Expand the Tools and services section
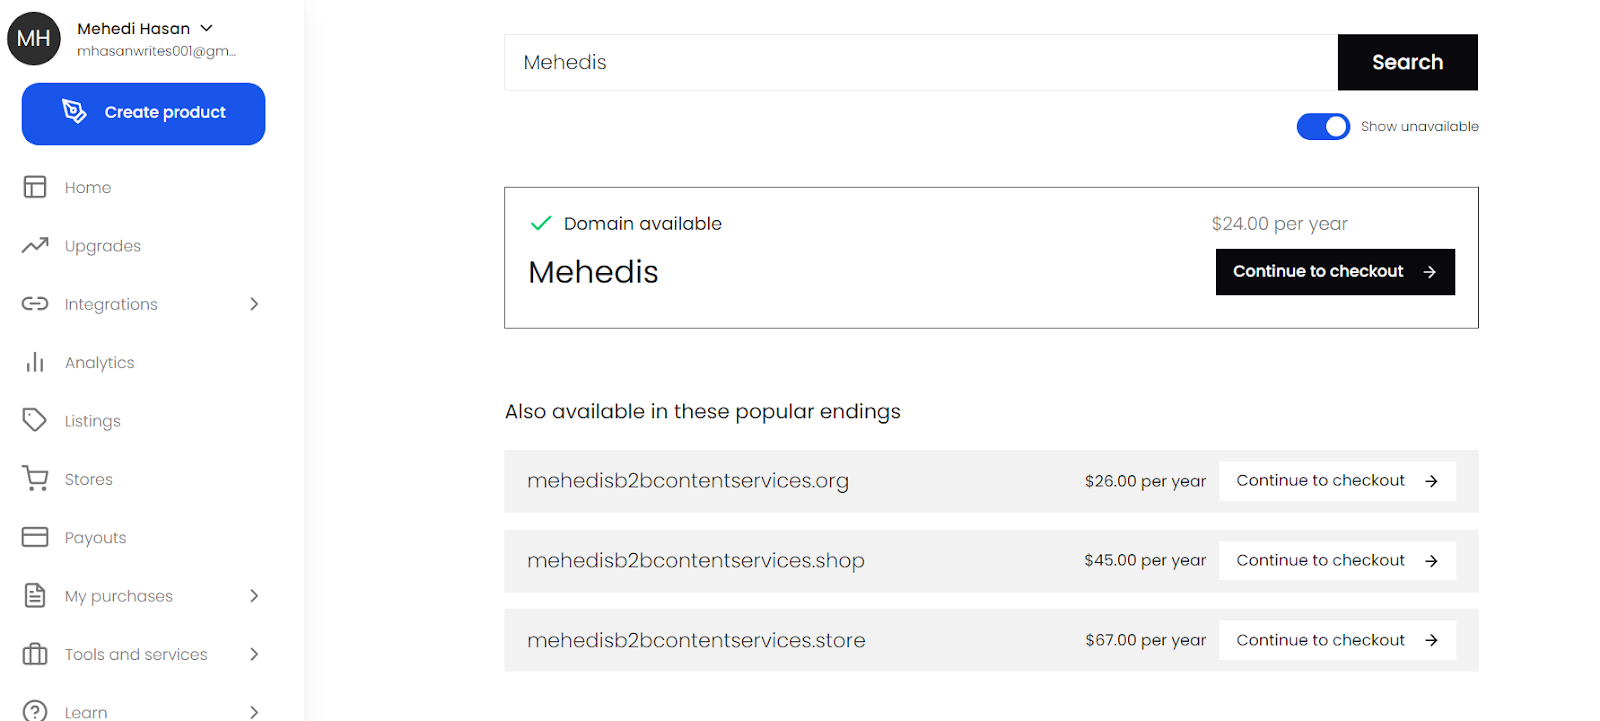The image size is (1600, 721). click(256, 654)
